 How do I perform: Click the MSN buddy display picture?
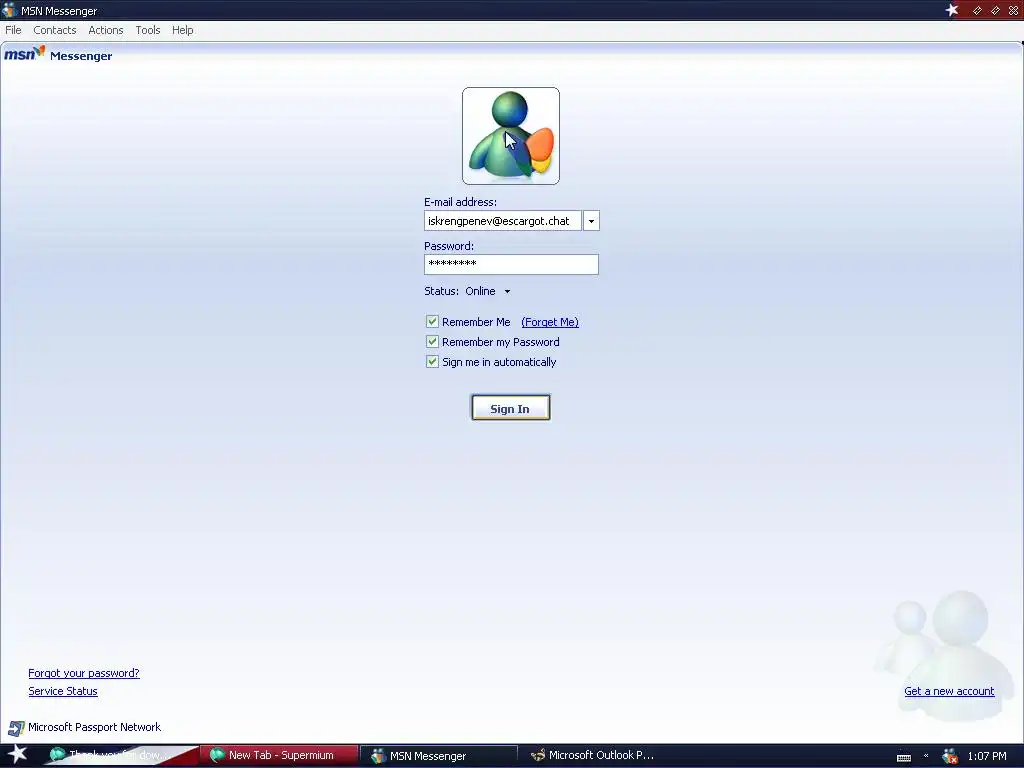click(x=511, y=136)
